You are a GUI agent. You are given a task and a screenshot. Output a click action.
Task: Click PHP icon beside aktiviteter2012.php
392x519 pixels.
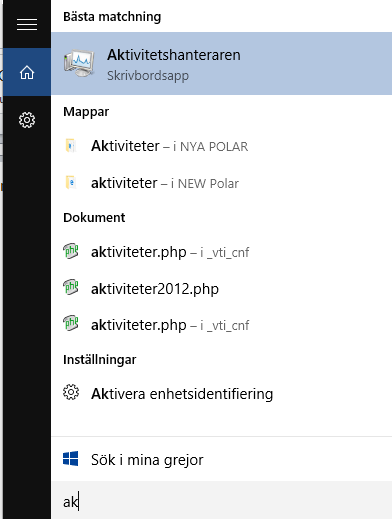(71, 287)
